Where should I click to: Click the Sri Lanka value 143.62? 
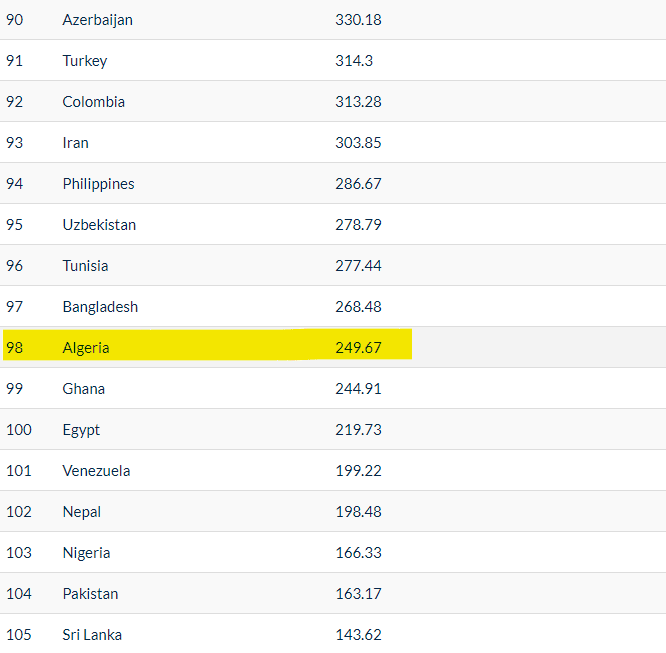coord(358,635)
